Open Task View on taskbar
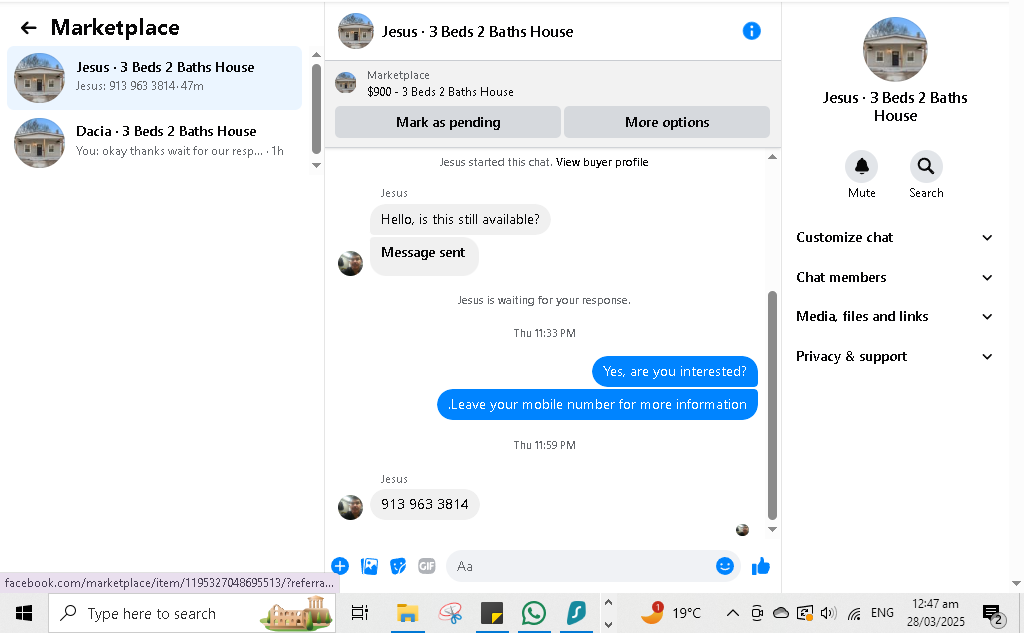Screen dimensions: 1024x633 360,613
